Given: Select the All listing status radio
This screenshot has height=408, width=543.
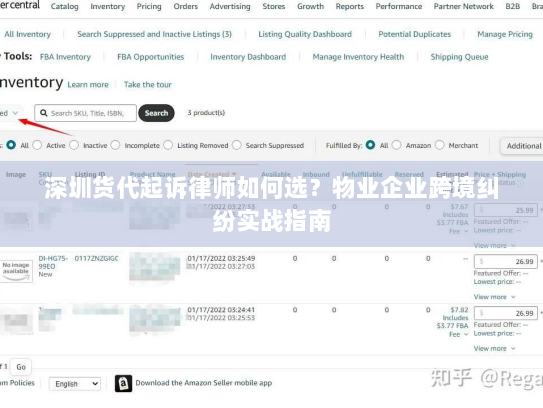Looking at the screenshot, I should 11,145.
